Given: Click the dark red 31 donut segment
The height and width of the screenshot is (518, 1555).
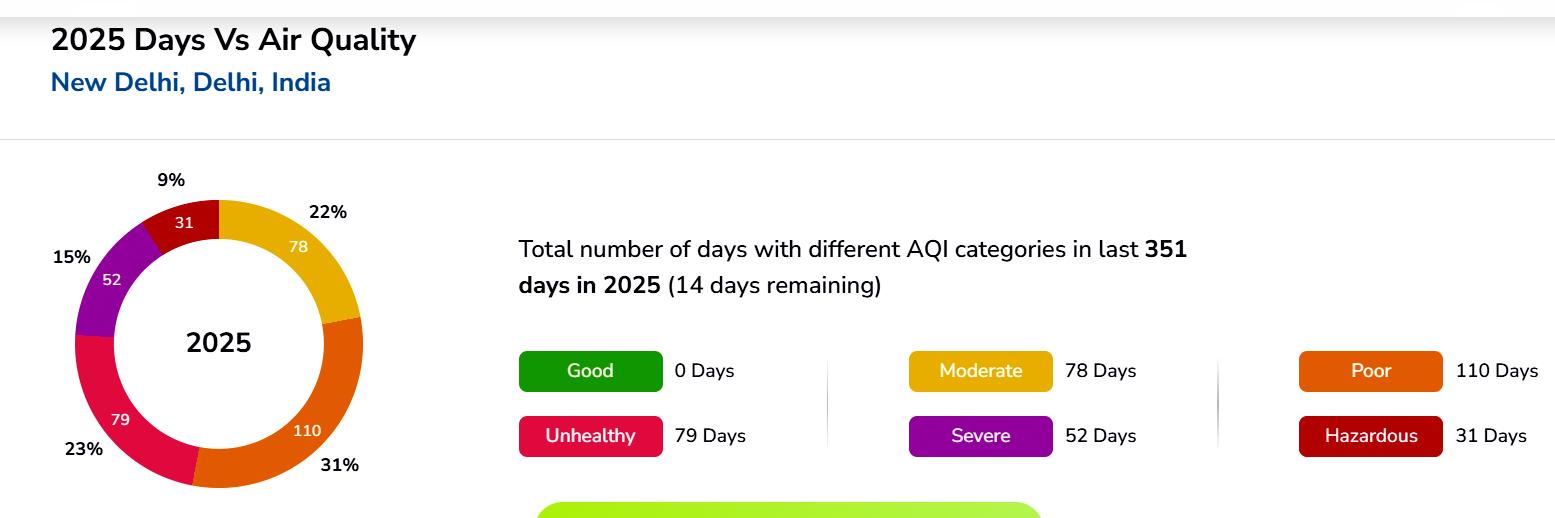Looking at the screenshot, I should coord(184,222).
